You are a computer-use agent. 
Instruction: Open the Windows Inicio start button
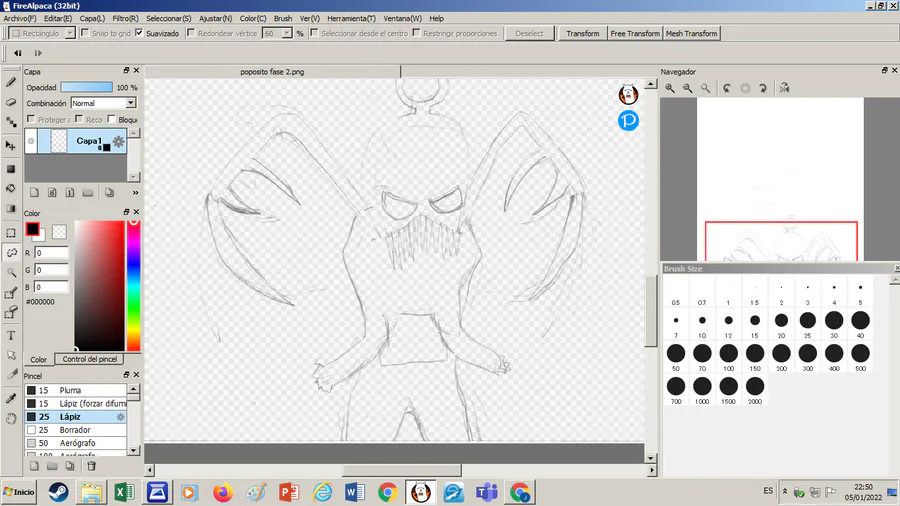coord(19,492)
